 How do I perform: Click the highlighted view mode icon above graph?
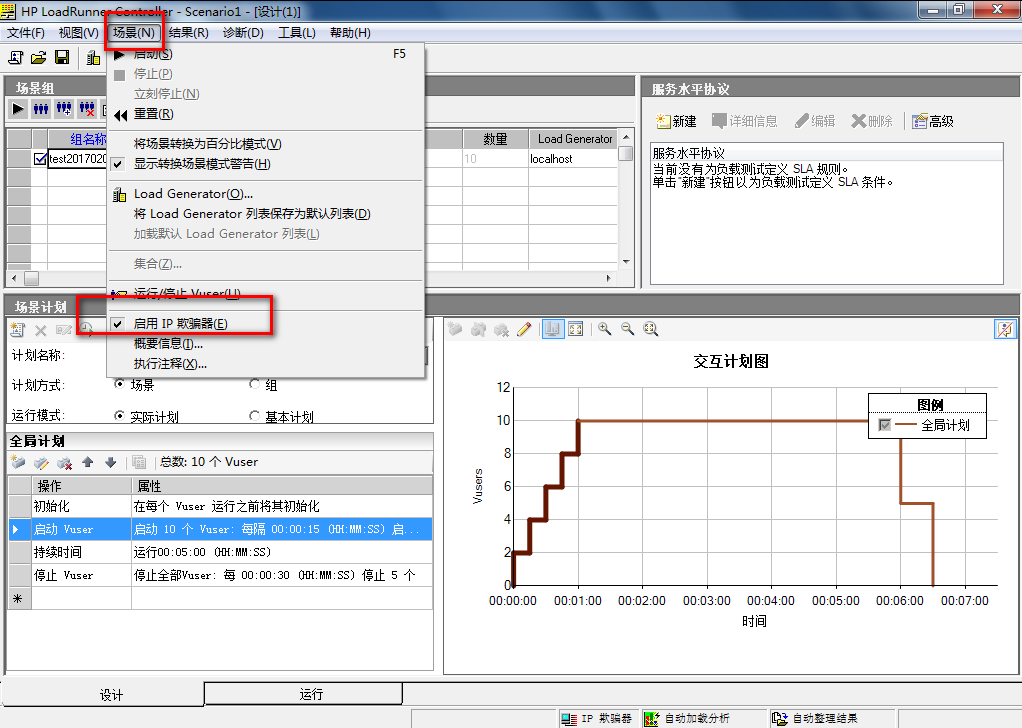553,329
